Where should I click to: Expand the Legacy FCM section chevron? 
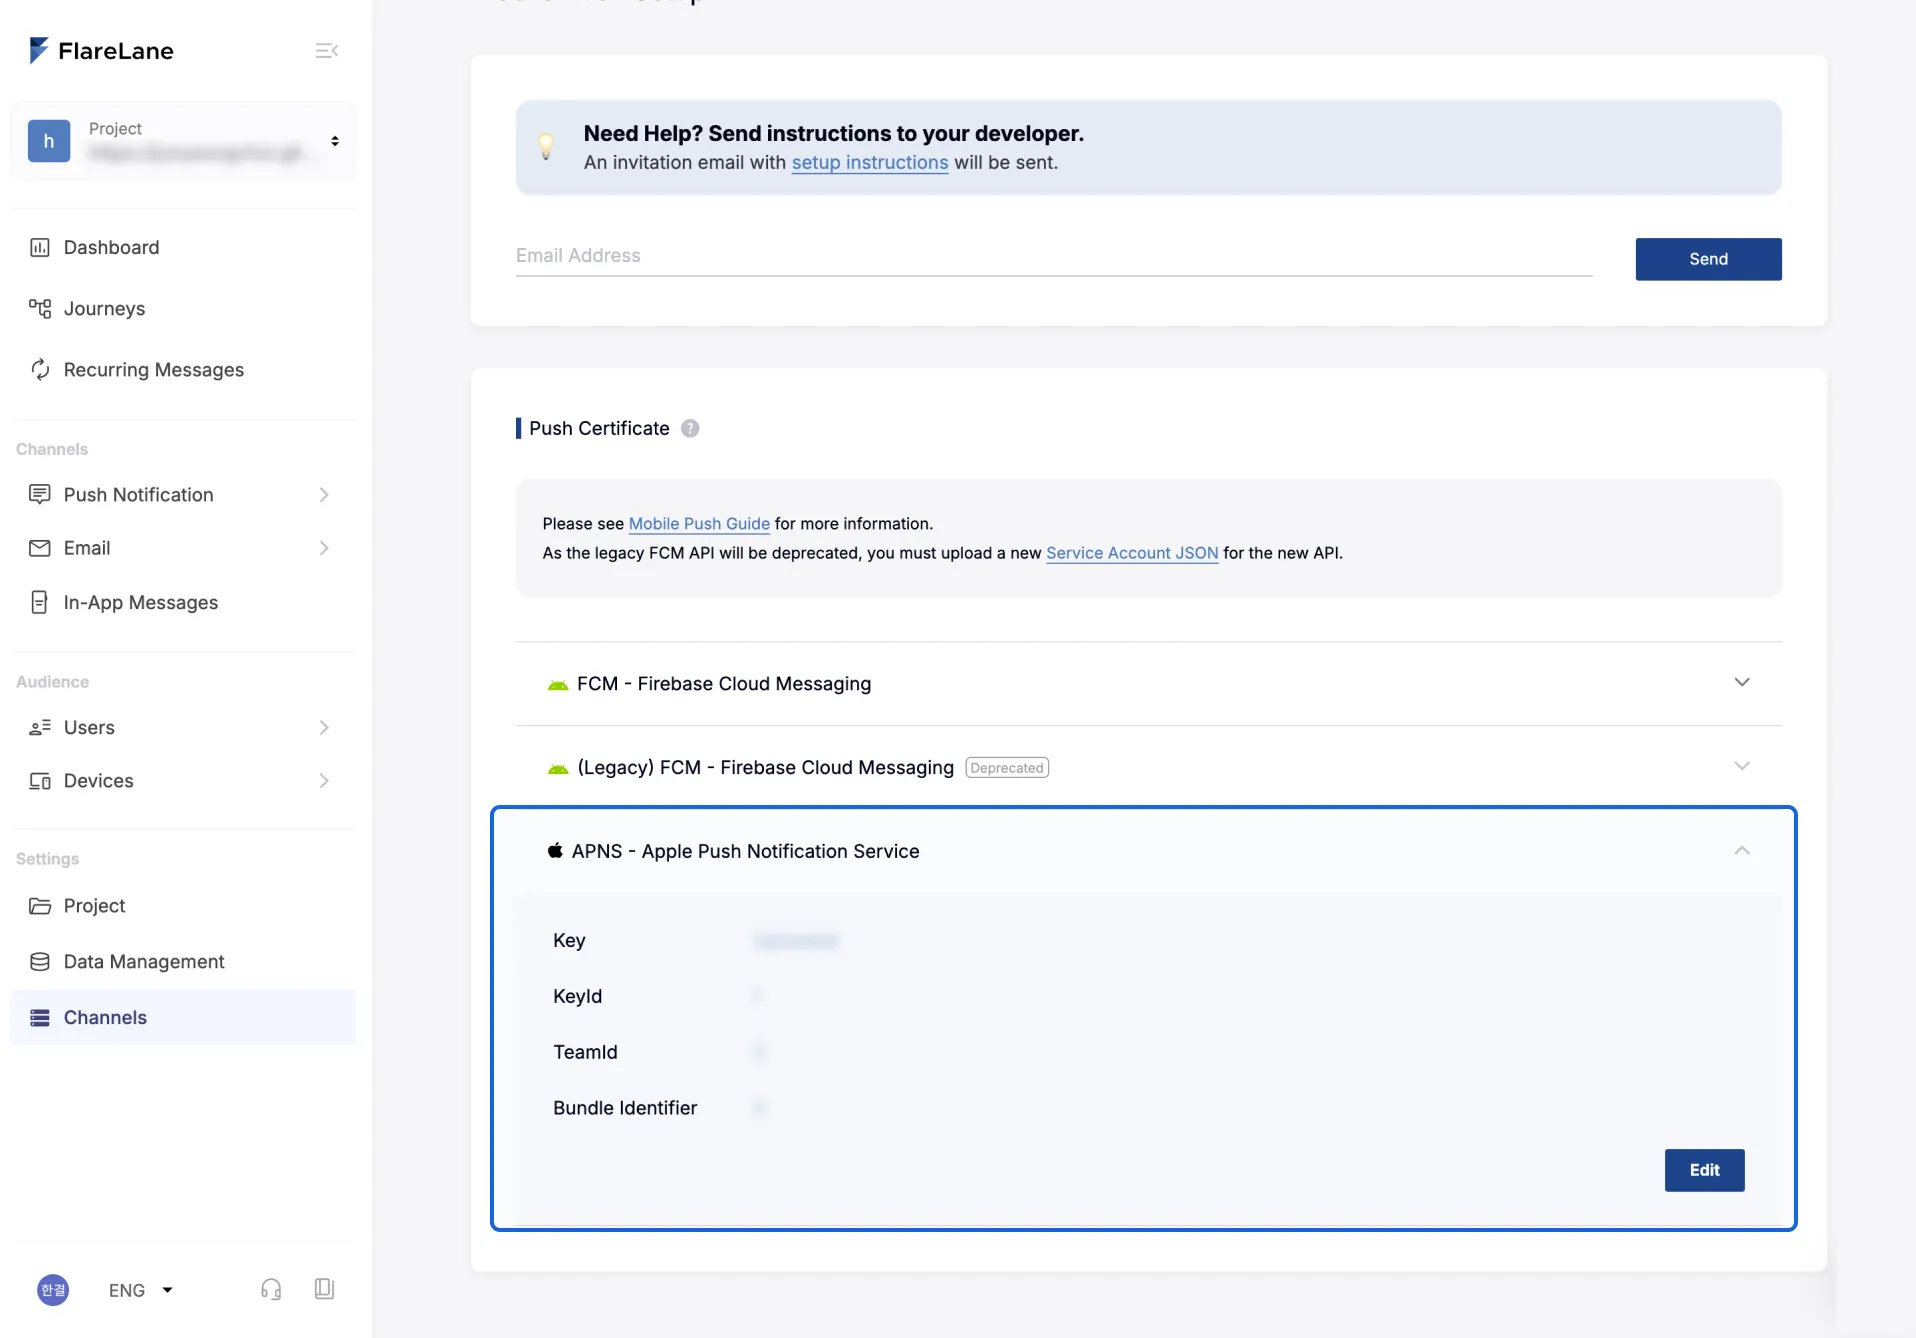(1742, 766)
